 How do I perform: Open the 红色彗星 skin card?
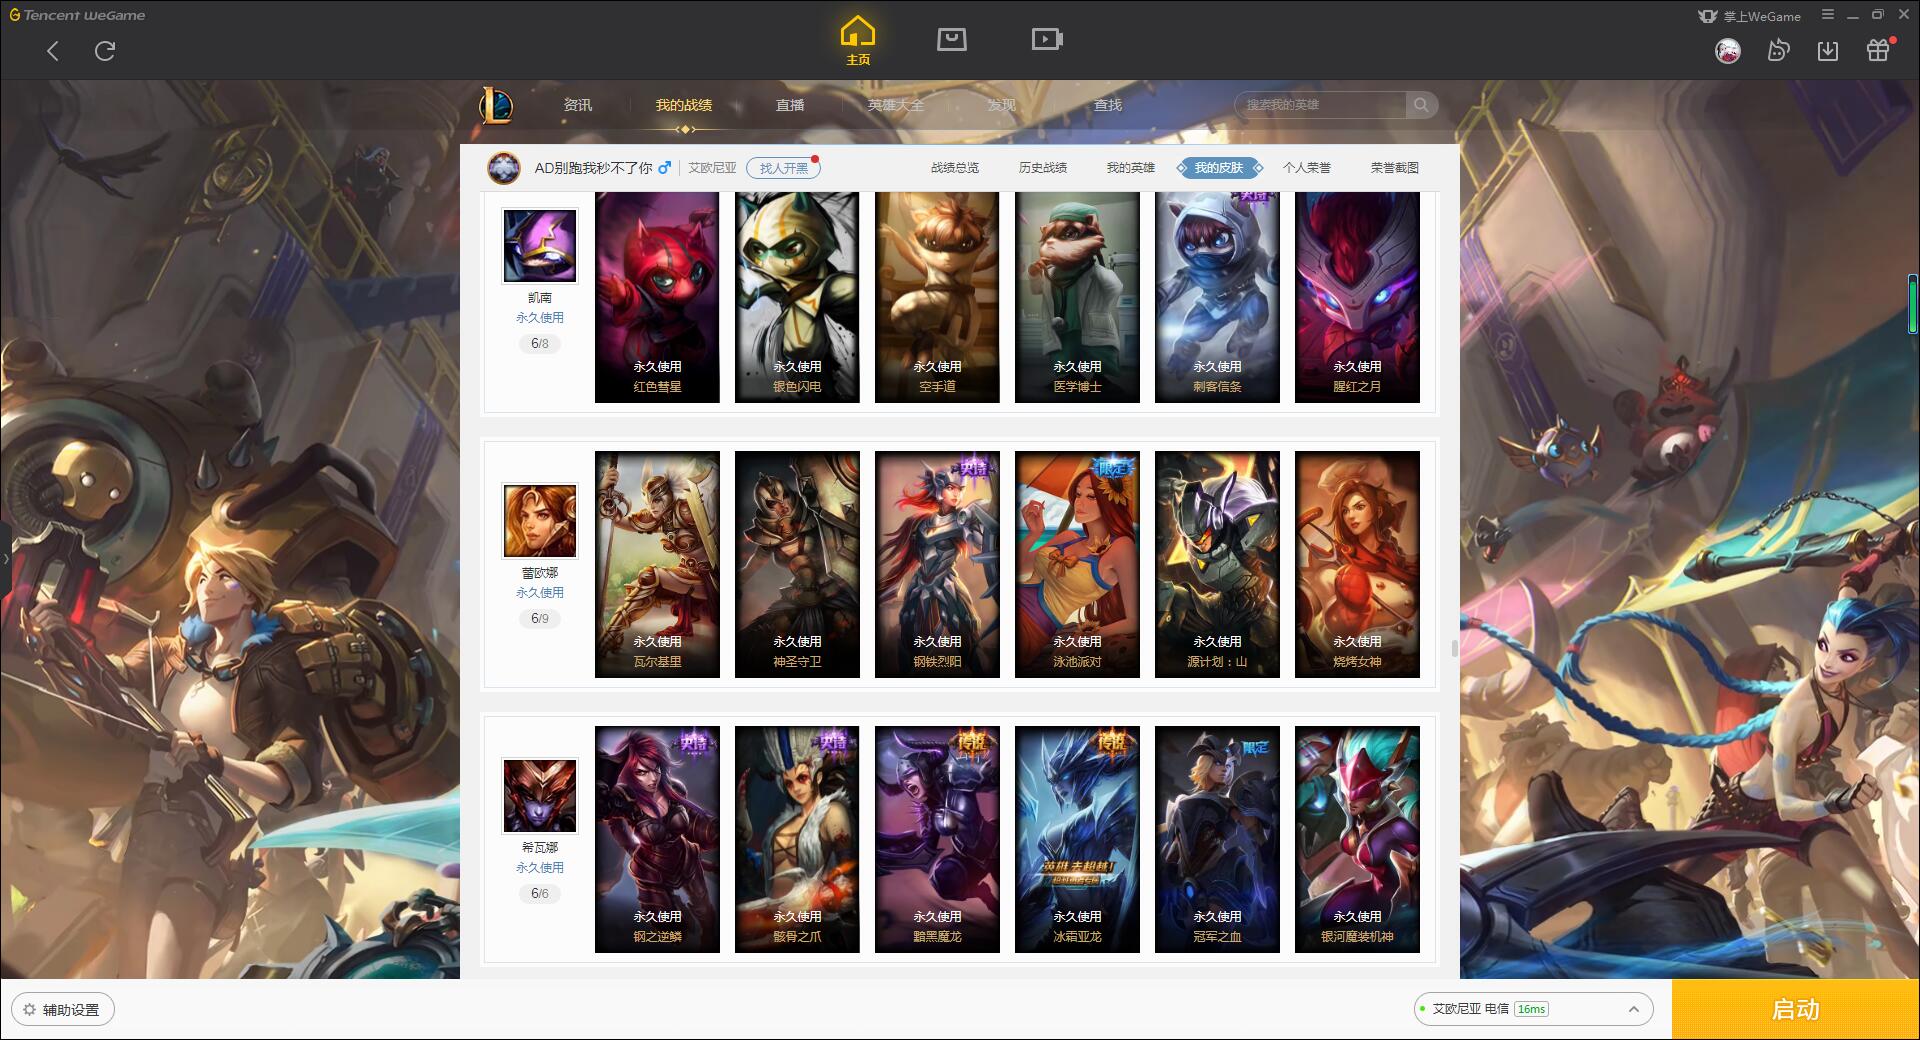tap(657, 298)
